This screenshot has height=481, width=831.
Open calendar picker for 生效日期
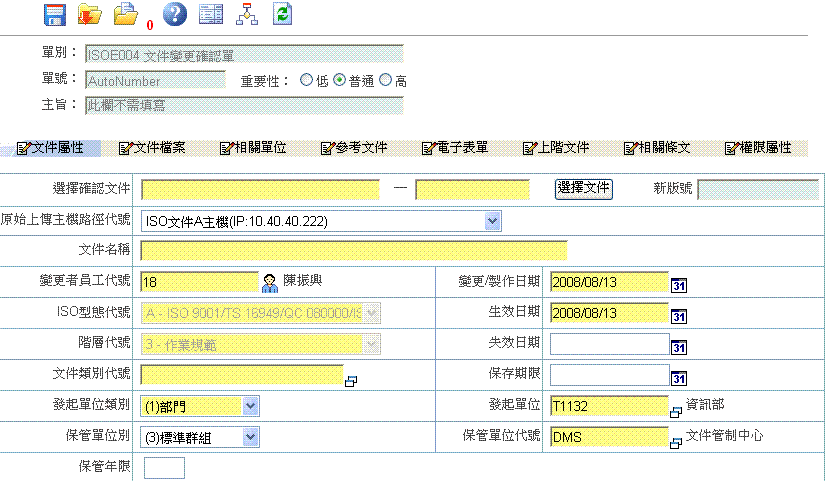click(x=679, y=317)
